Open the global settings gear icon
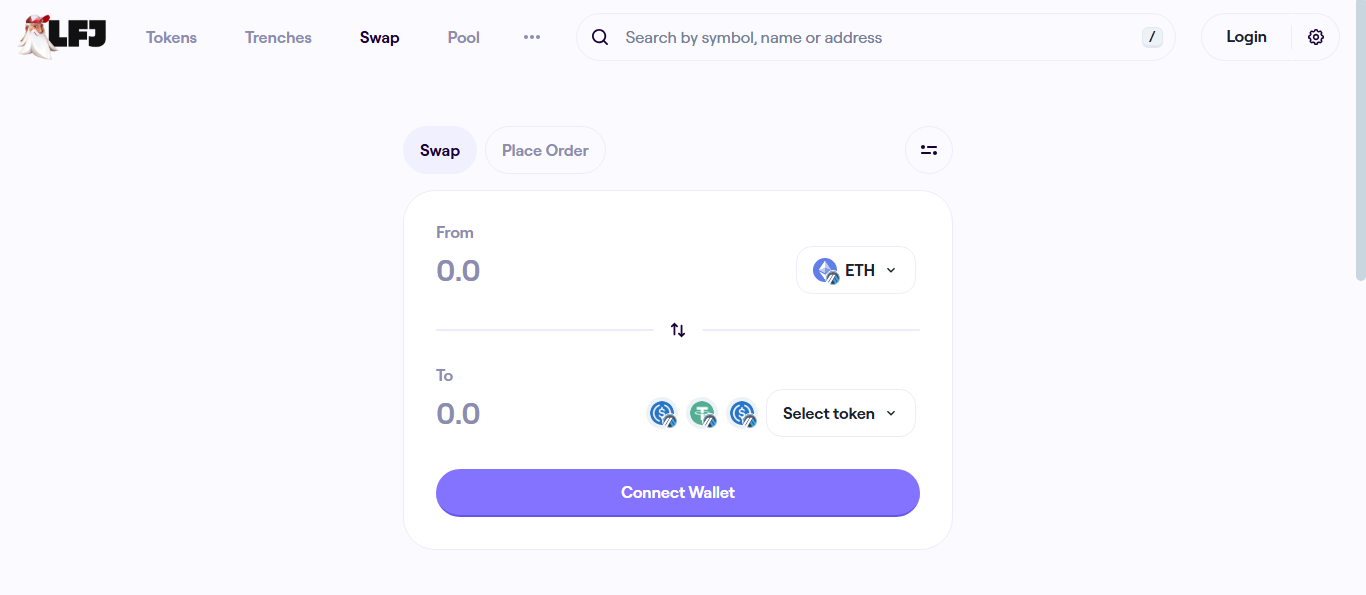This screenshot has height=595, width=1366. point(1316,37)
